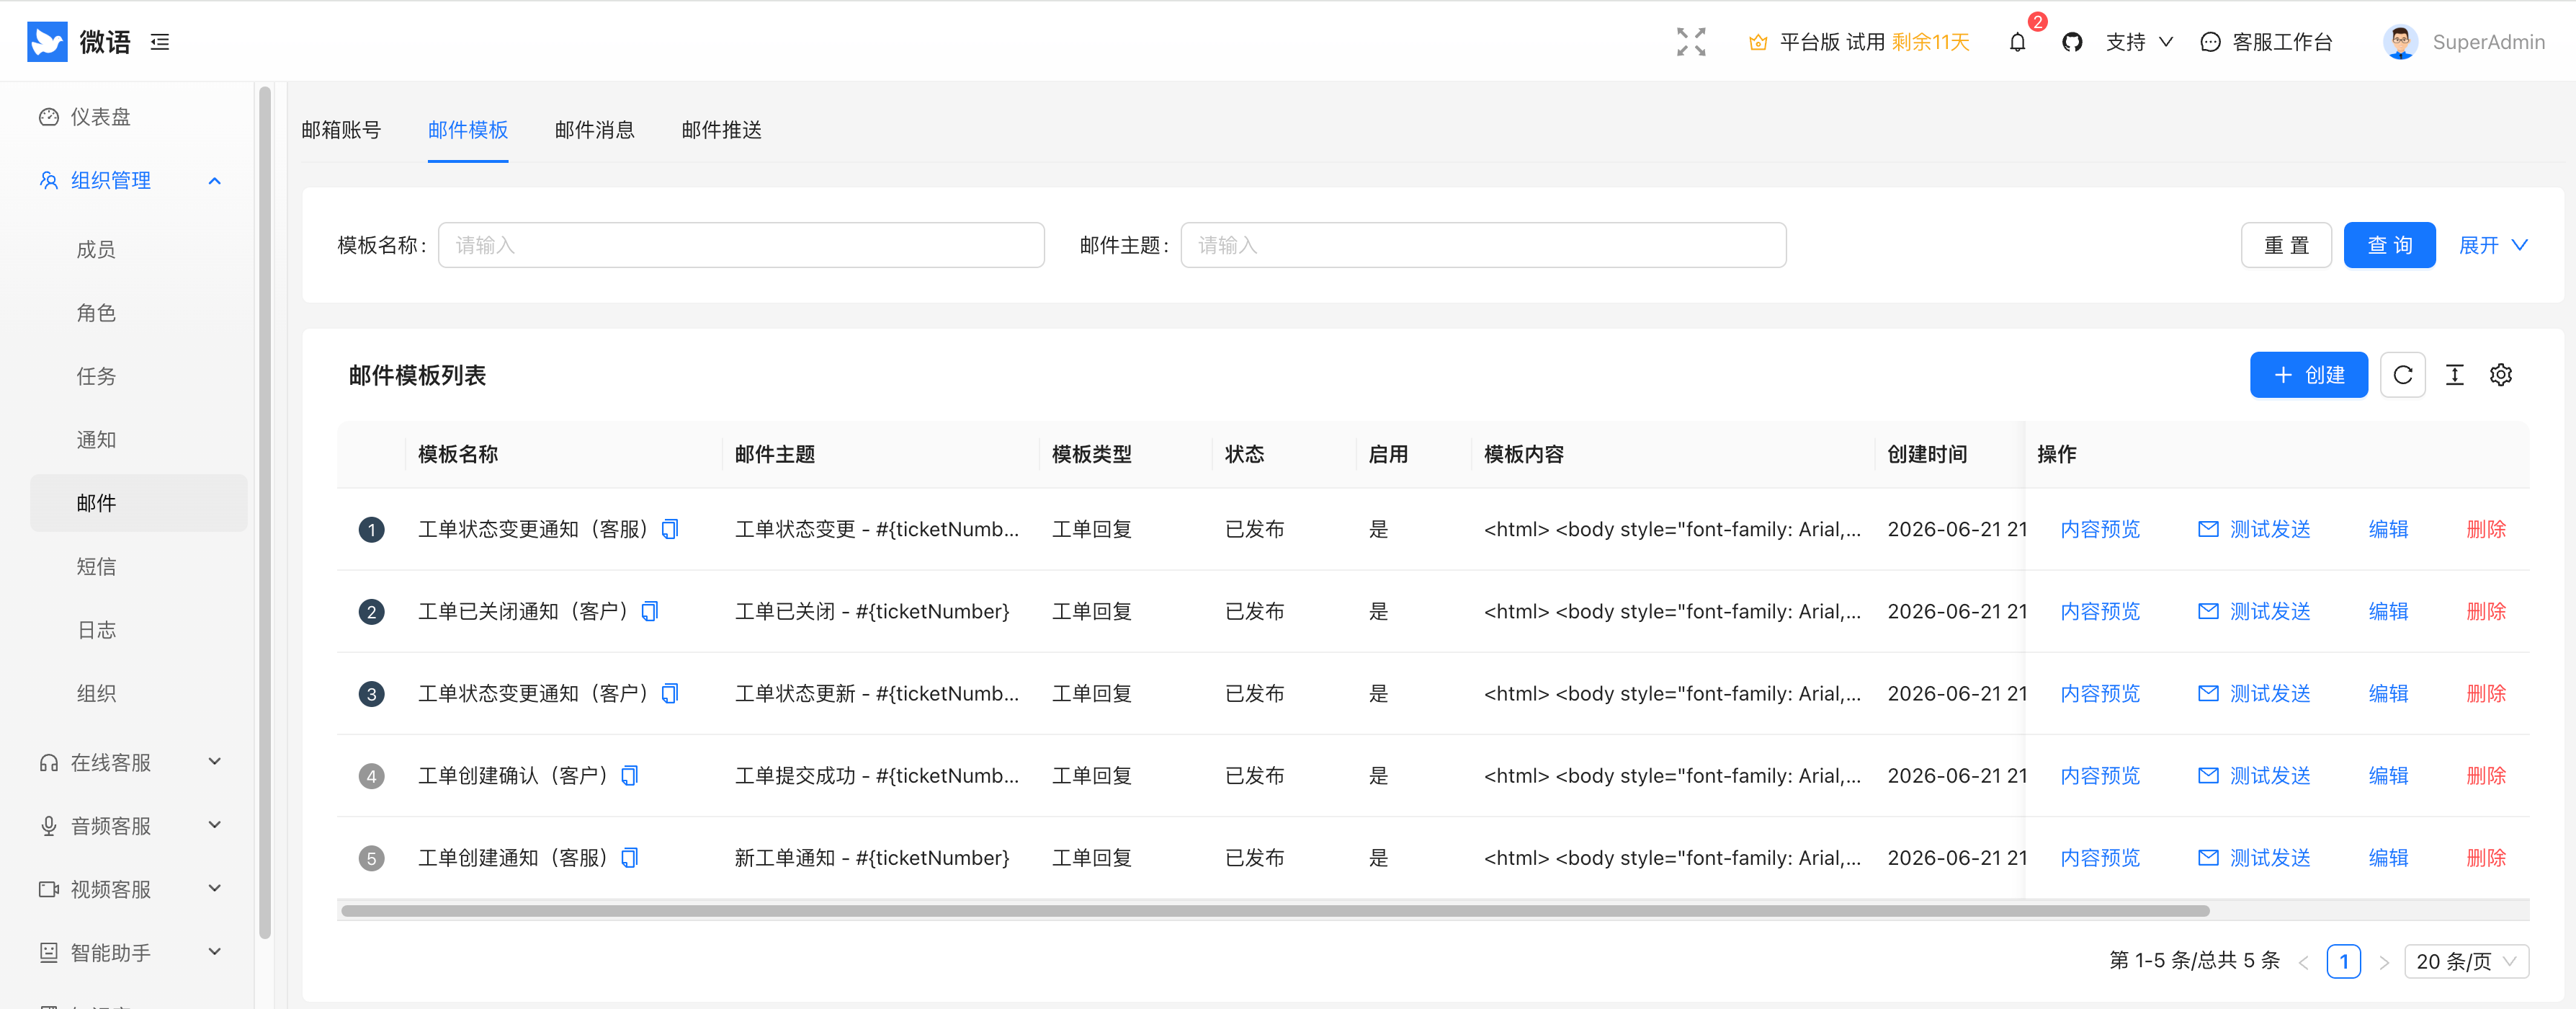Open 客服工作台 from the header
The image size is (2576, 1009).
pyautogui.click(x=2267, y=42)
